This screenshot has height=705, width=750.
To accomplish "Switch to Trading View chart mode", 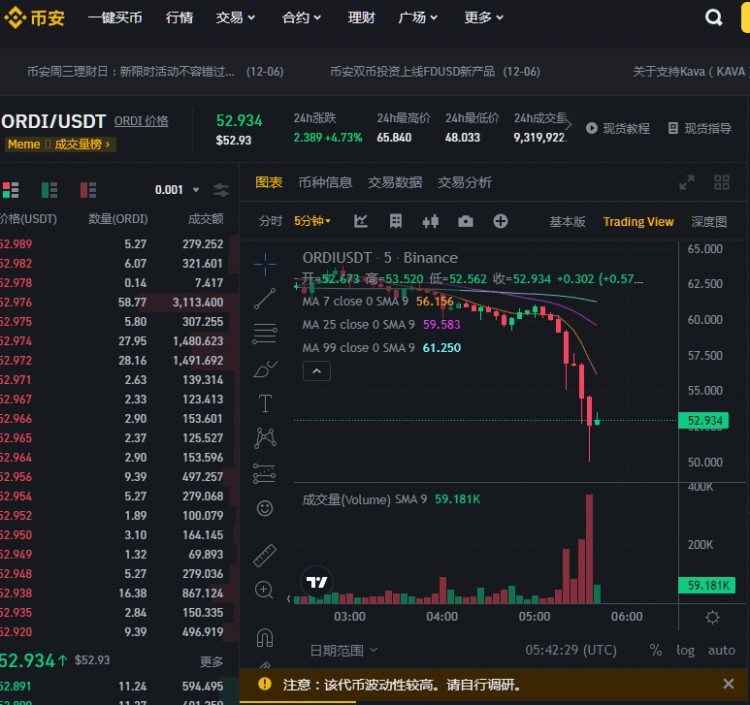I will pyautogui.click(x=638, y=221).
